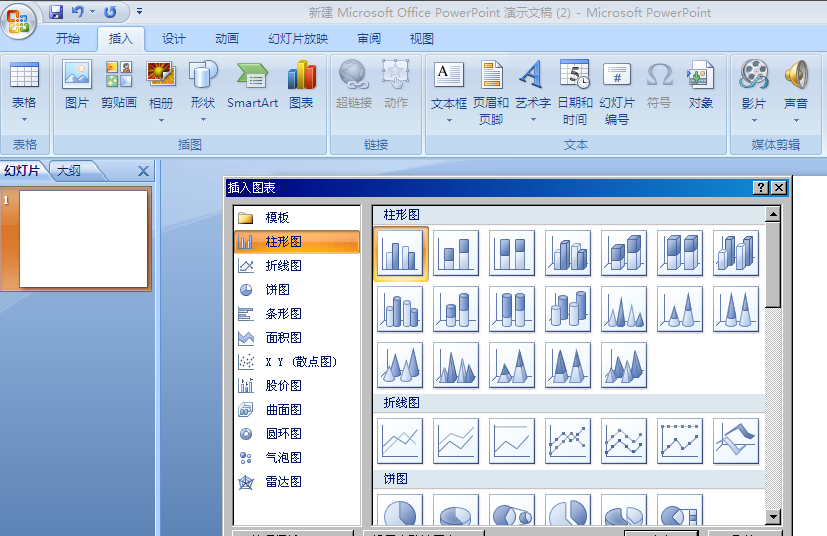The image size is (827, 536).
Task: Click the 形状 shapes icon
Action: coord(203,74)
